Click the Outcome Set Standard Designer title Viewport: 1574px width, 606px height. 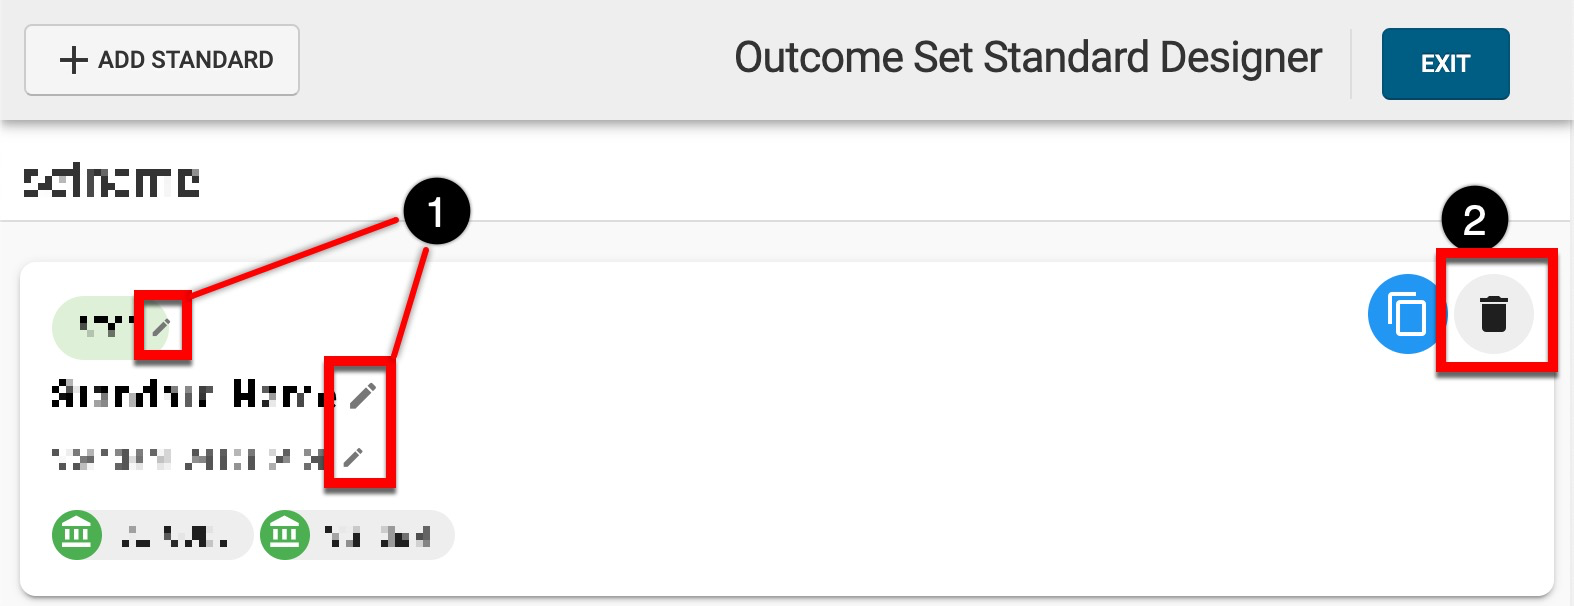(1028, 58)
